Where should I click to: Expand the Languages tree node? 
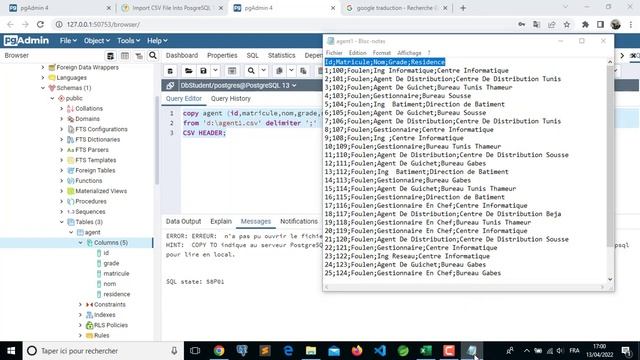(43, 78)
